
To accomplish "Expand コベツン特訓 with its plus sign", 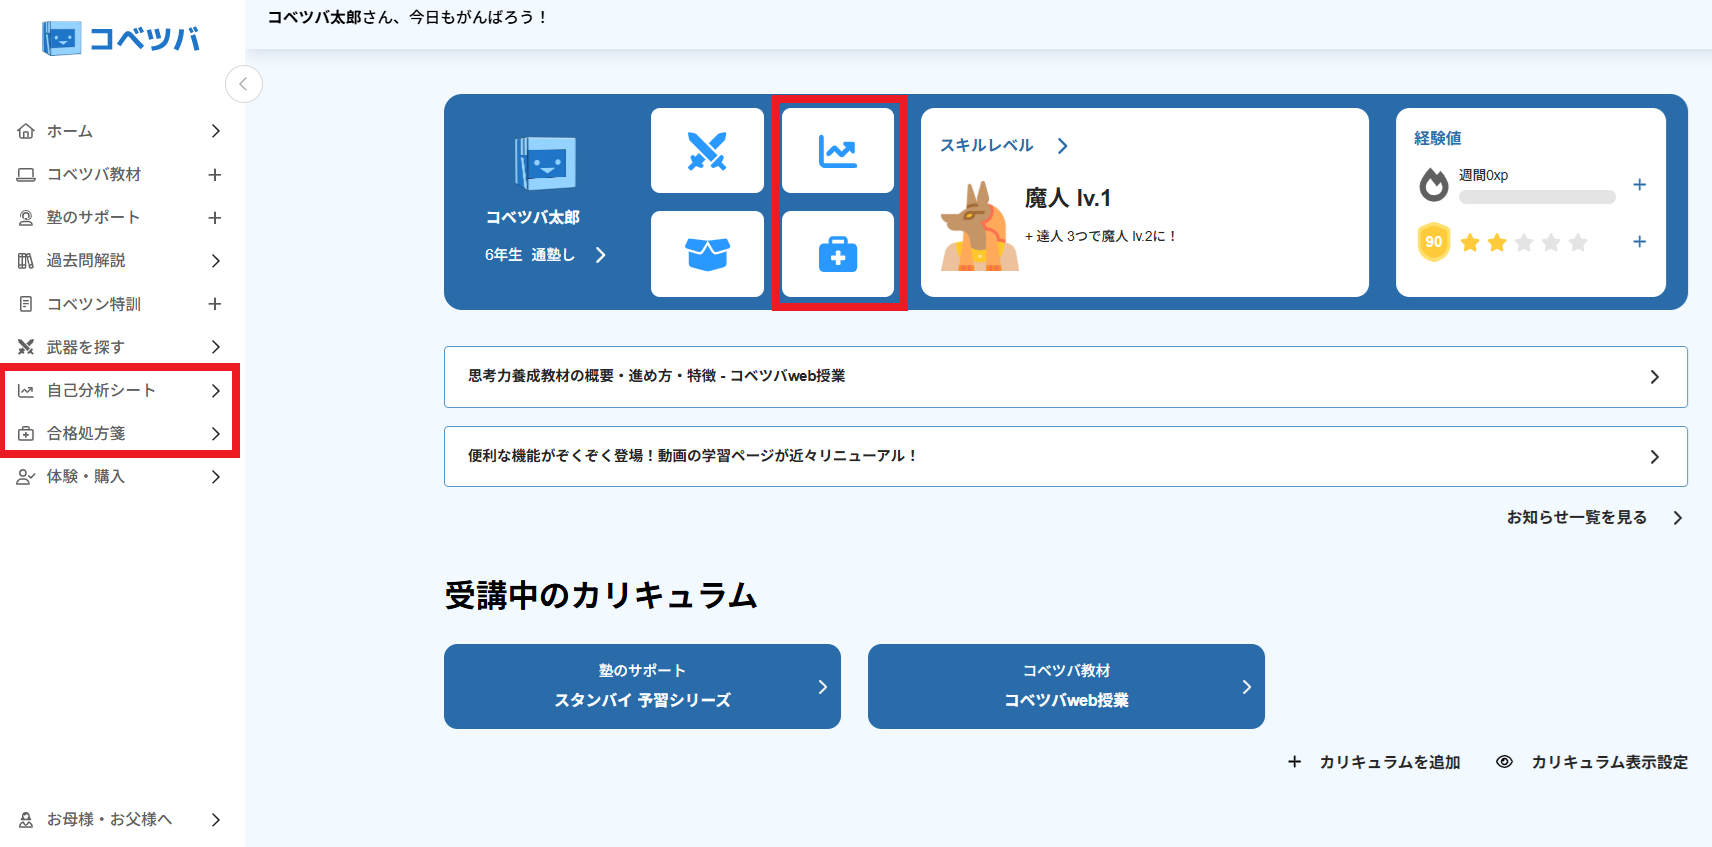I will point(214,303).
